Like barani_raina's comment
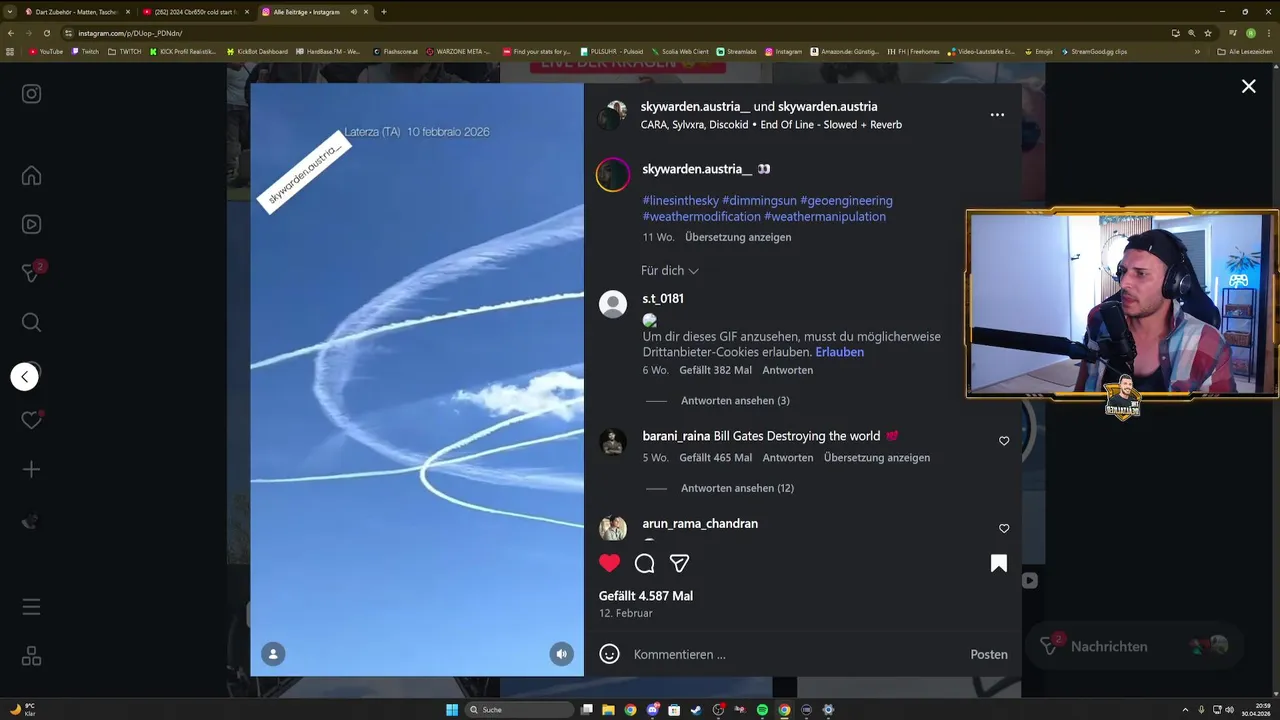 click(x=1004, y=441)
